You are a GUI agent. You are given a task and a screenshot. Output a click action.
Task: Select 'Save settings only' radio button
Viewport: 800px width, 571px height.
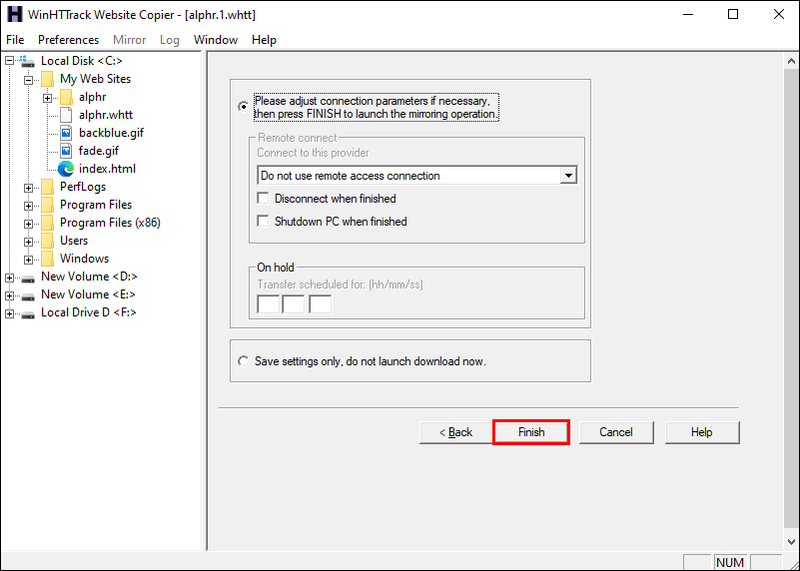click(243, 361)
